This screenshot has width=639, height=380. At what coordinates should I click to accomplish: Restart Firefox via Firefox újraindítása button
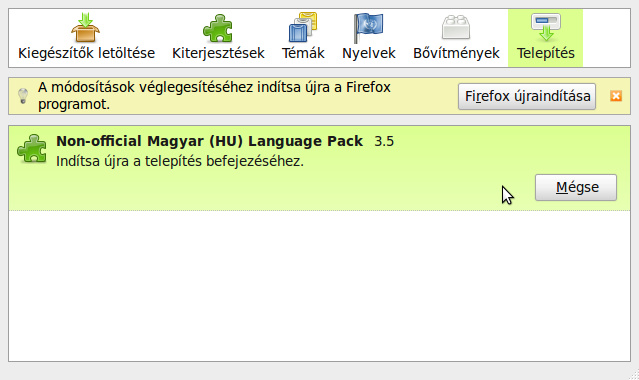pos(527,97)
